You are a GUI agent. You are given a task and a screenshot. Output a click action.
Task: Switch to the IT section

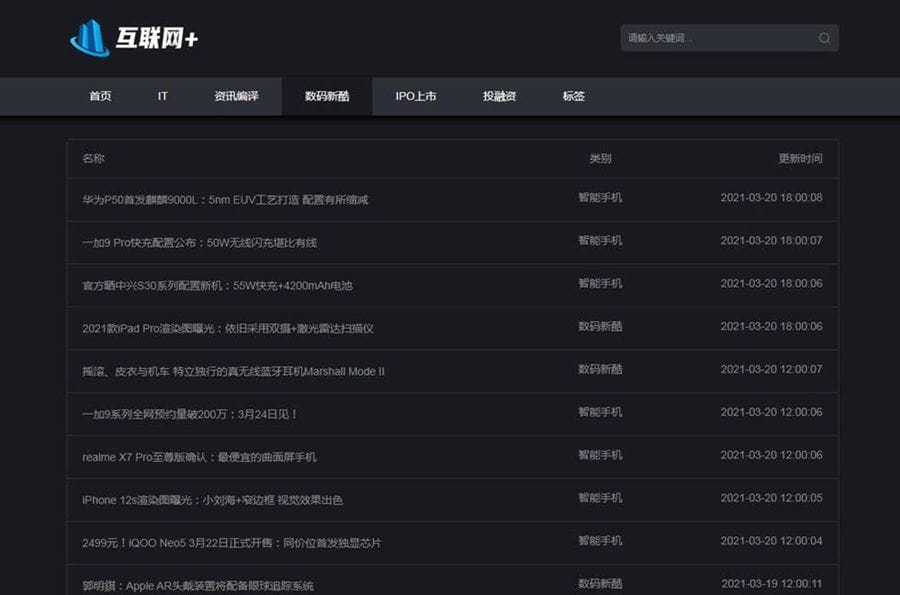click(162, 96)
